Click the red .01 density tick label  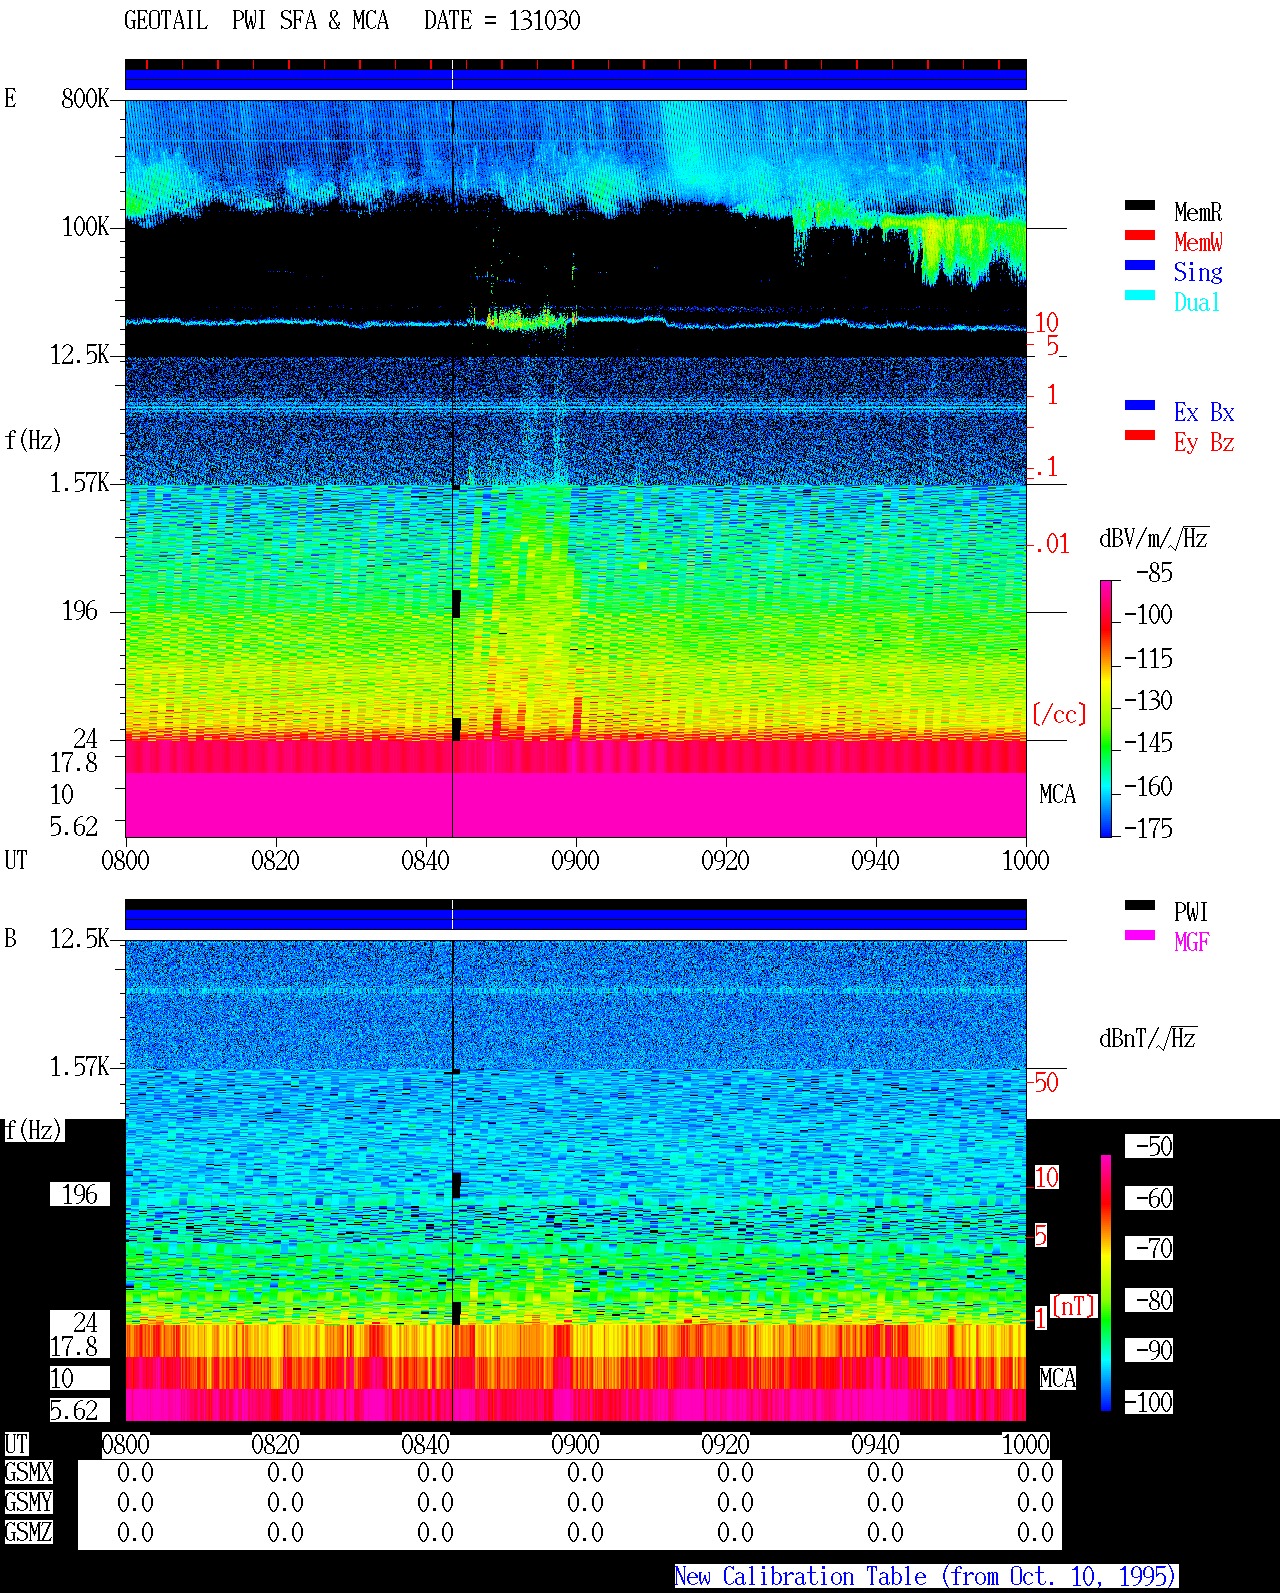tap(1051, 544)
